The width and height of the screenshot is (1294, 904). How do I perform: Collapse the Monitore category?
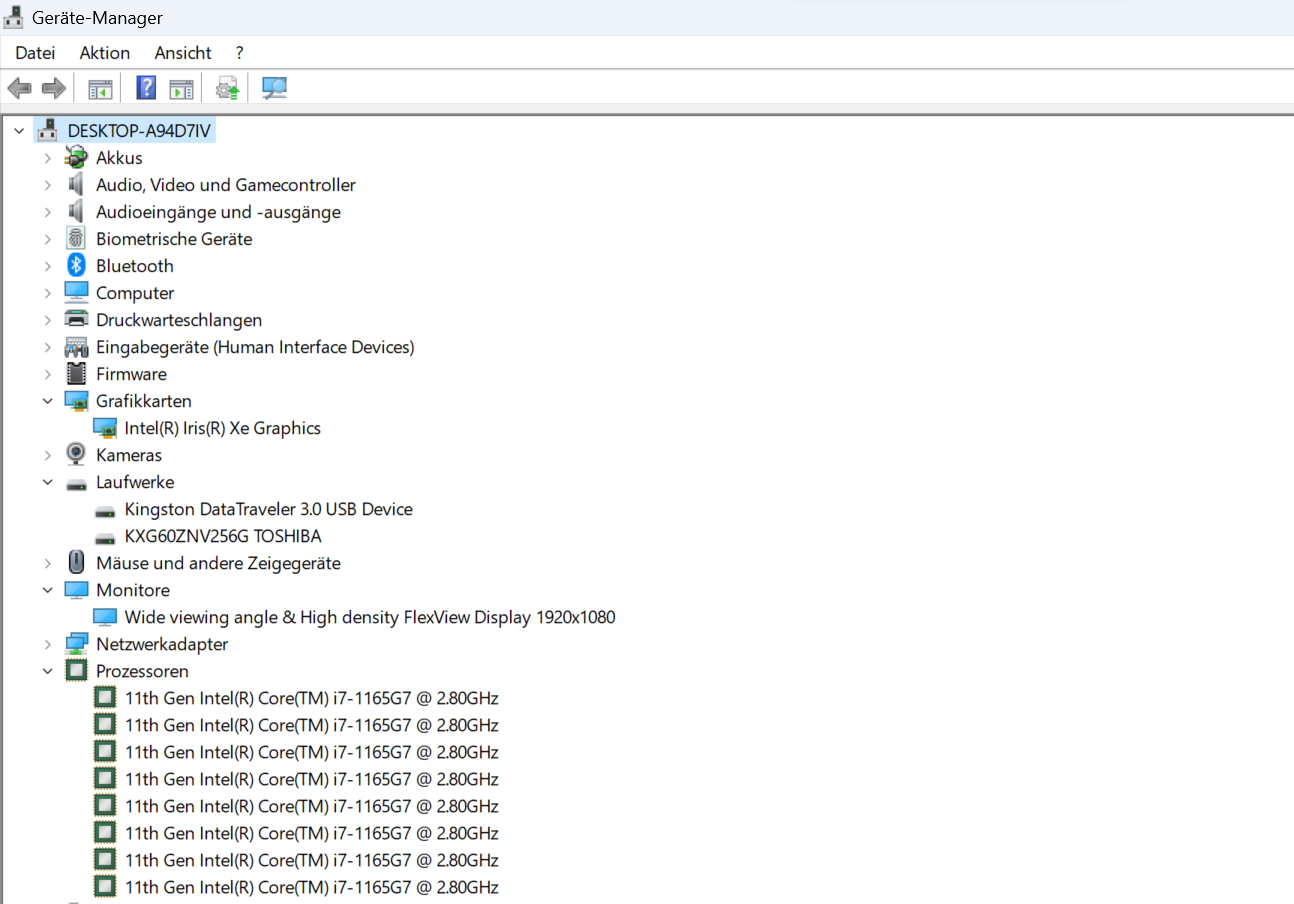47,589
